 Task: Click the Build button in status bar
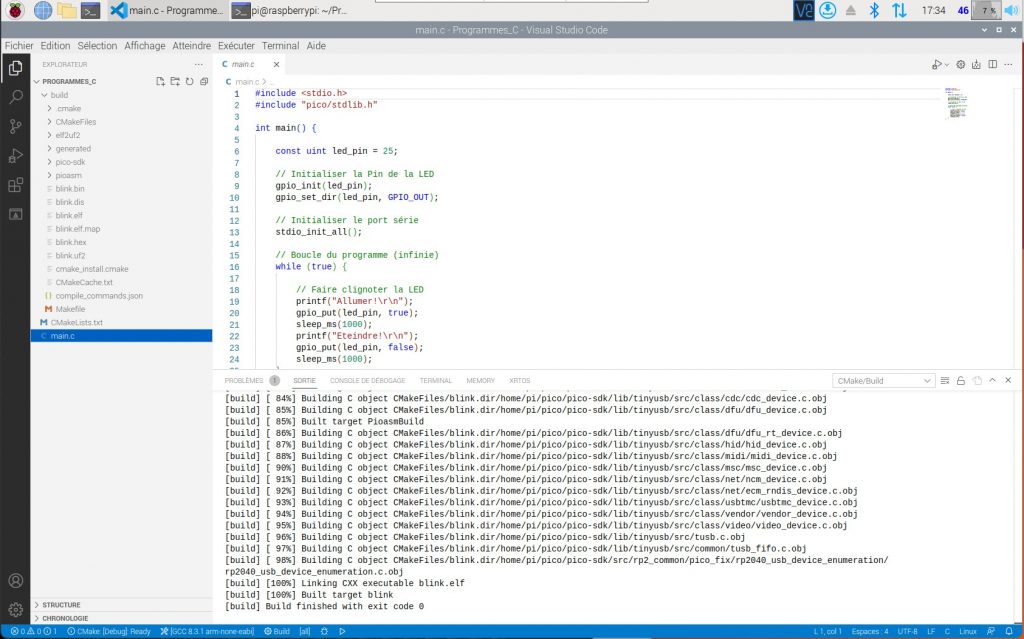277,632
